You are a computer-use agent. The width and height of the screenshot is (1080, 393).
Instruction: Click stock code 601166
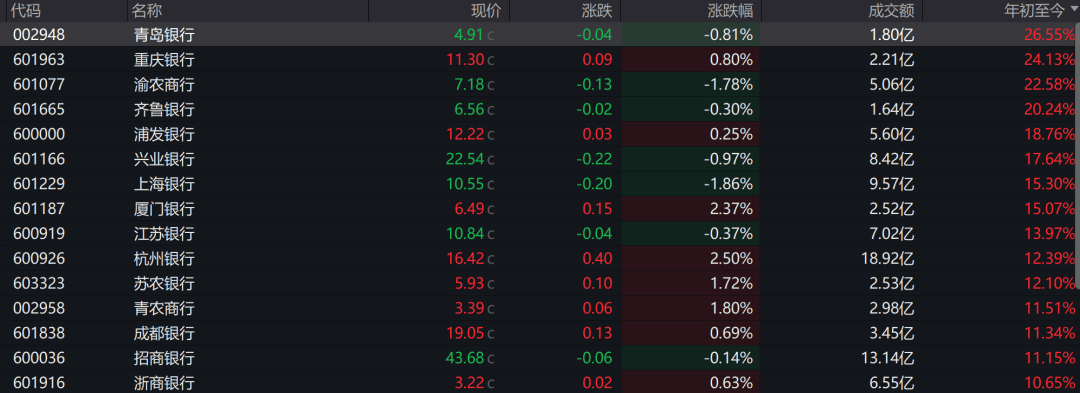(x=39, y=159)
